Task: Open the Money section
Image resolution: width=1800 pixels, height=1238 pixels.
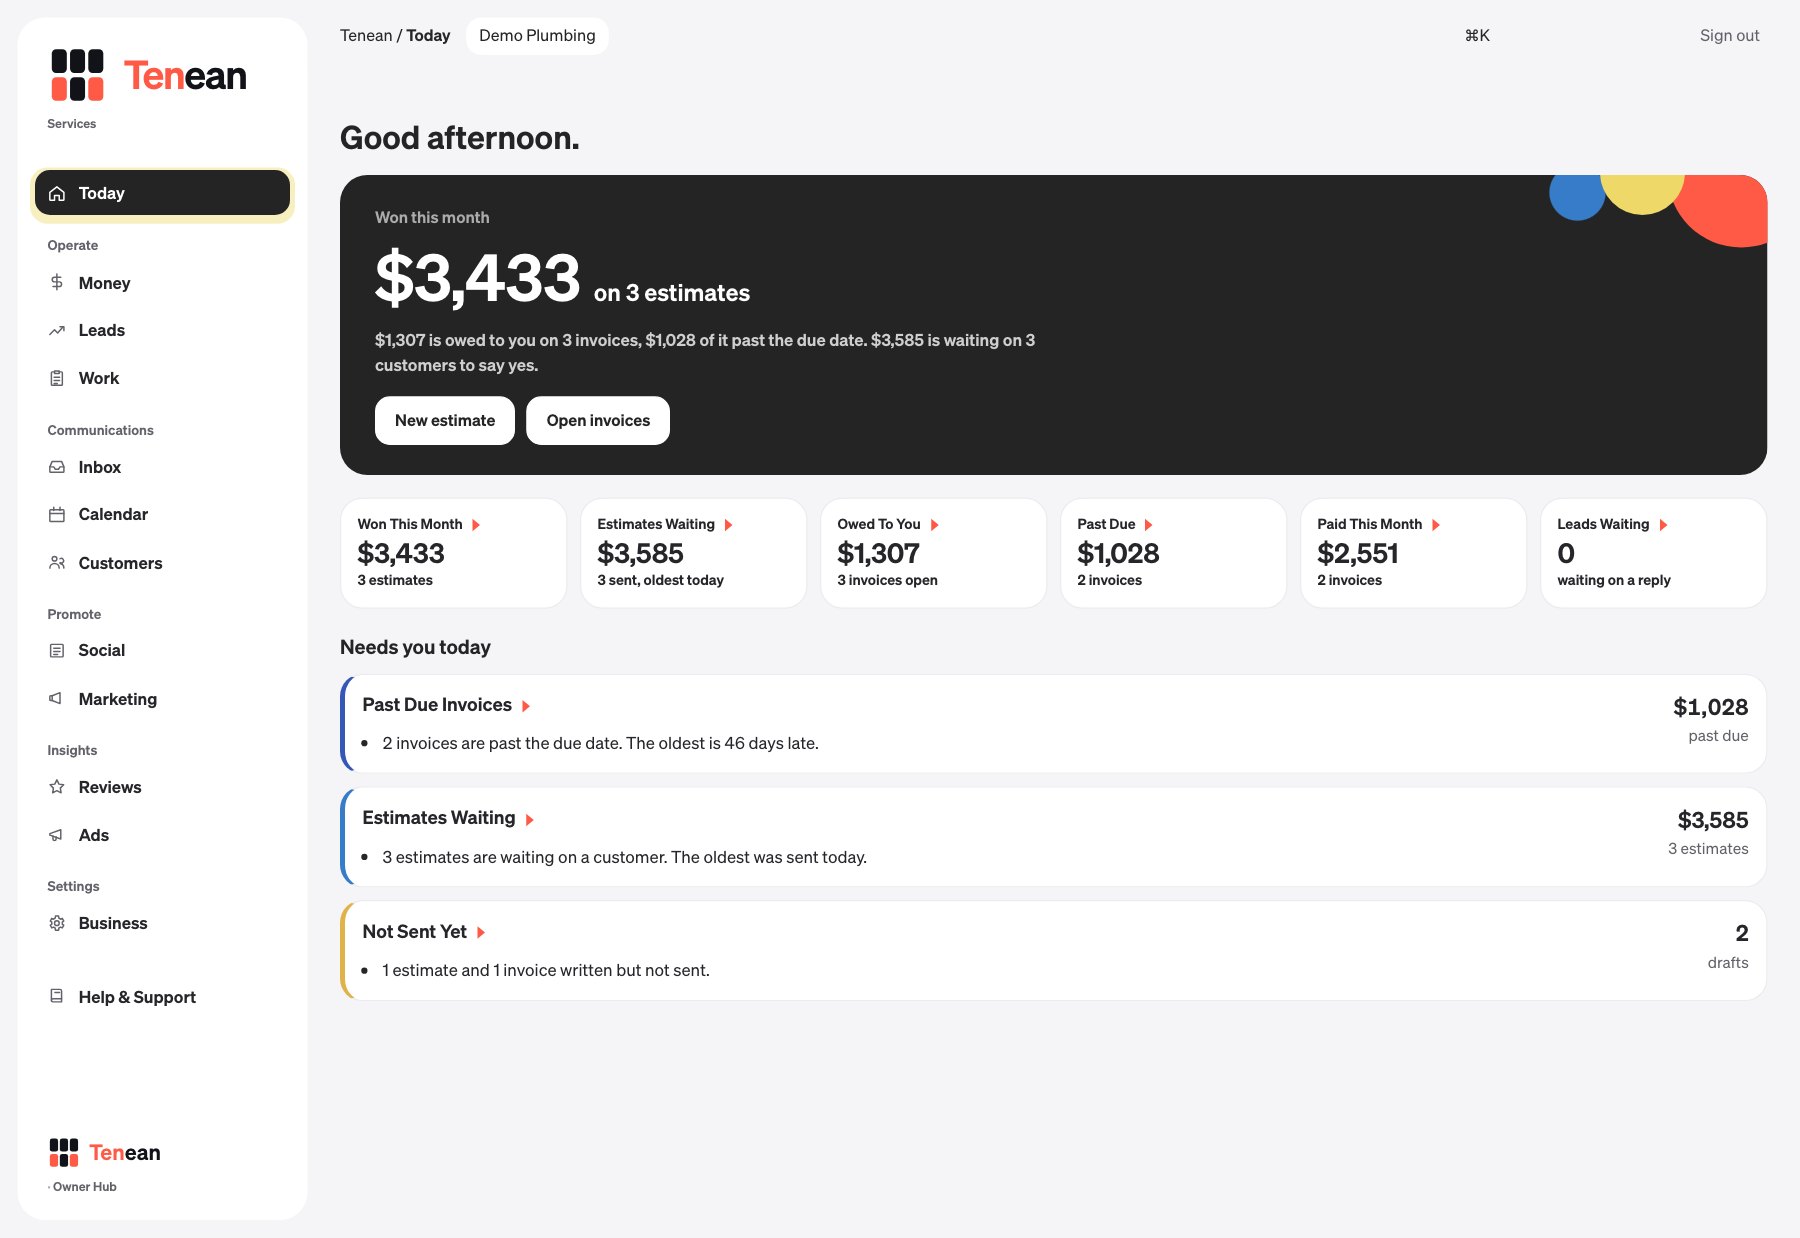Action: click(162, 283)
